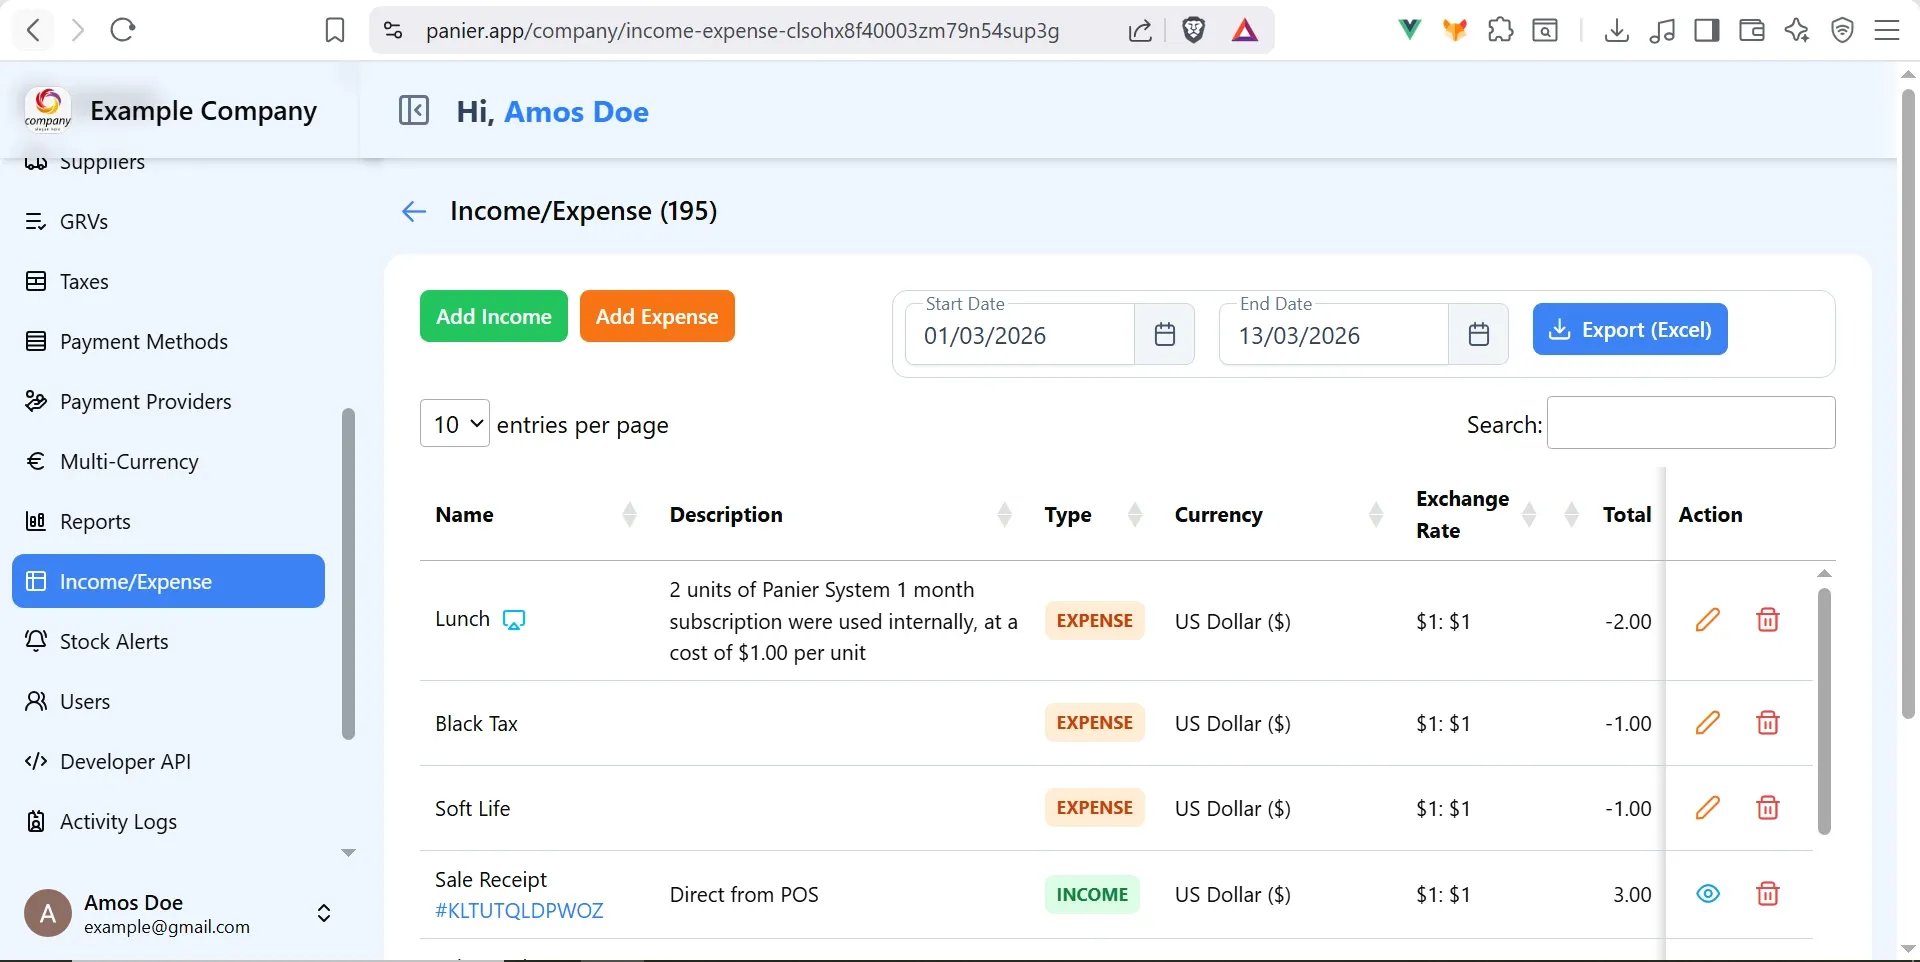Click the Amos Doe name in the greeting
The width and height of the screenshot is (1920, 962).
(x=576, y=112)
